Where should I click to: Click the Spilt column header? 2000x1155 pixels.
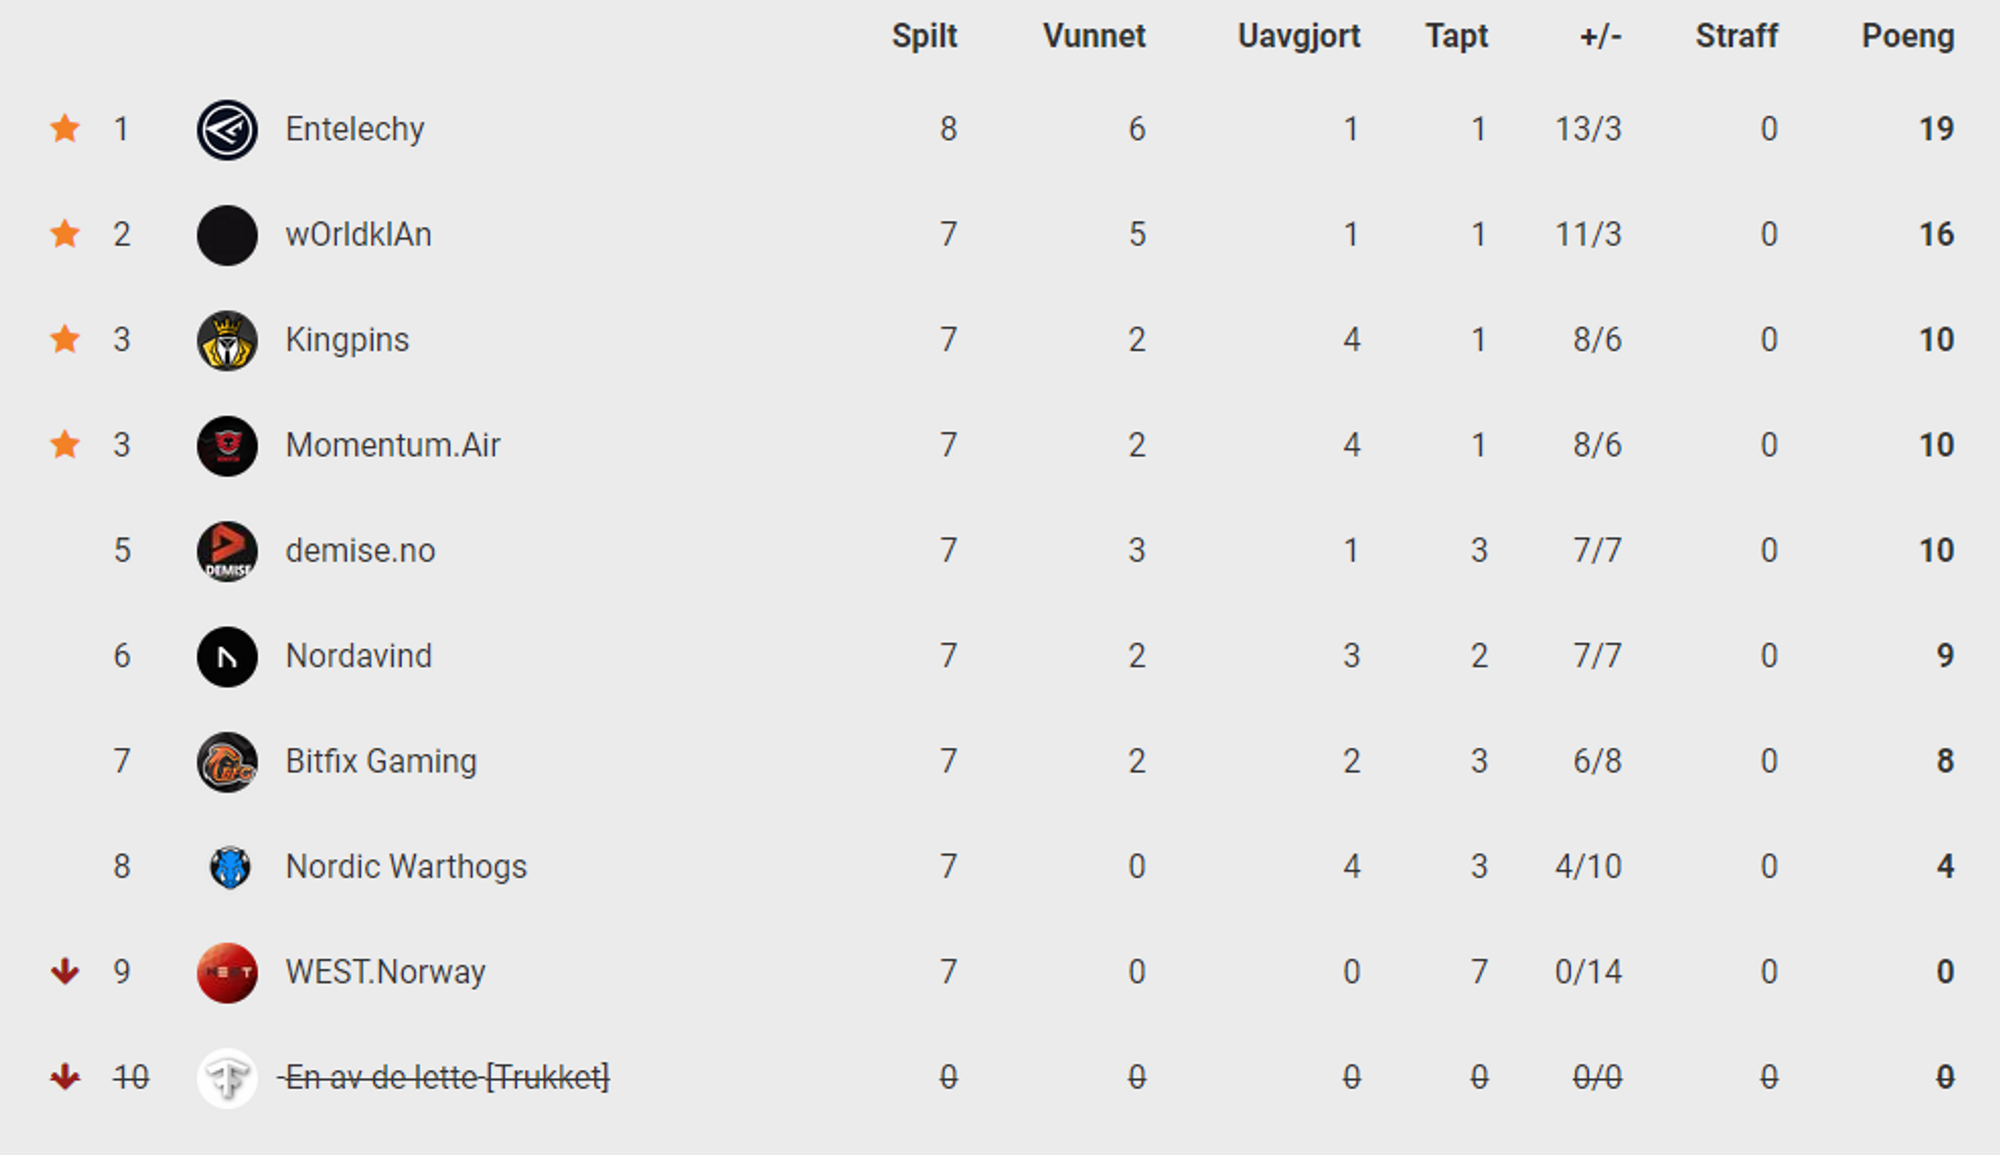tap(924, 36)
